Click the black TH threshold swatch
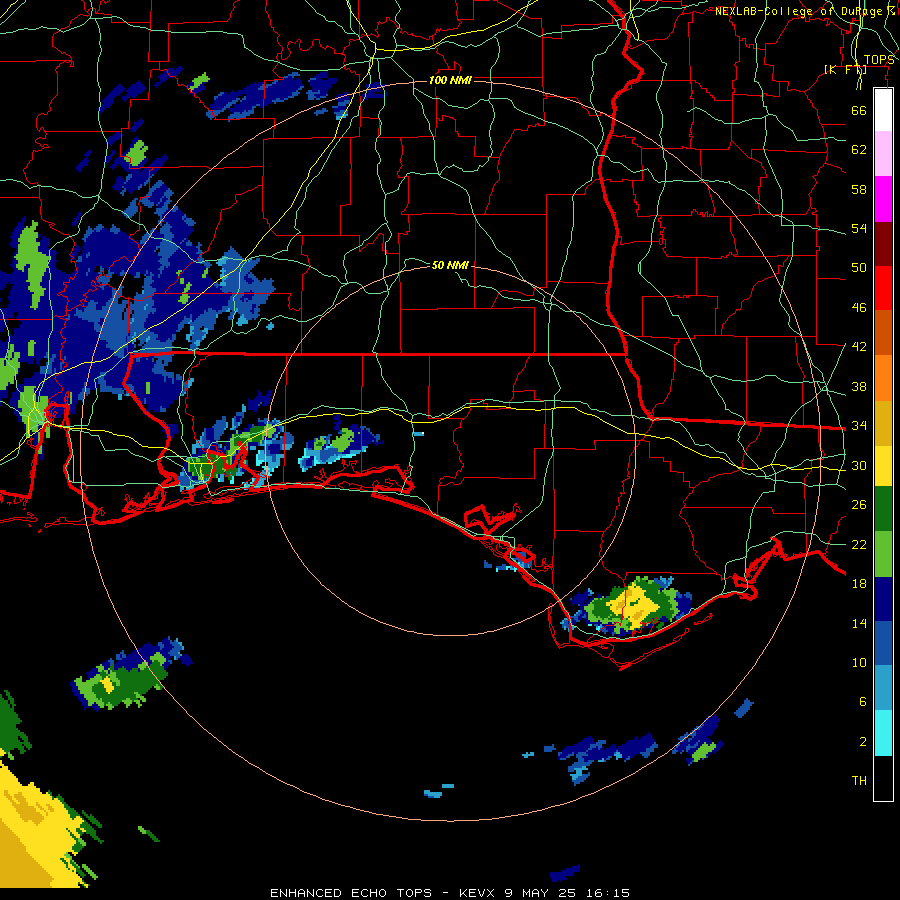 click(x=883, y=778)
